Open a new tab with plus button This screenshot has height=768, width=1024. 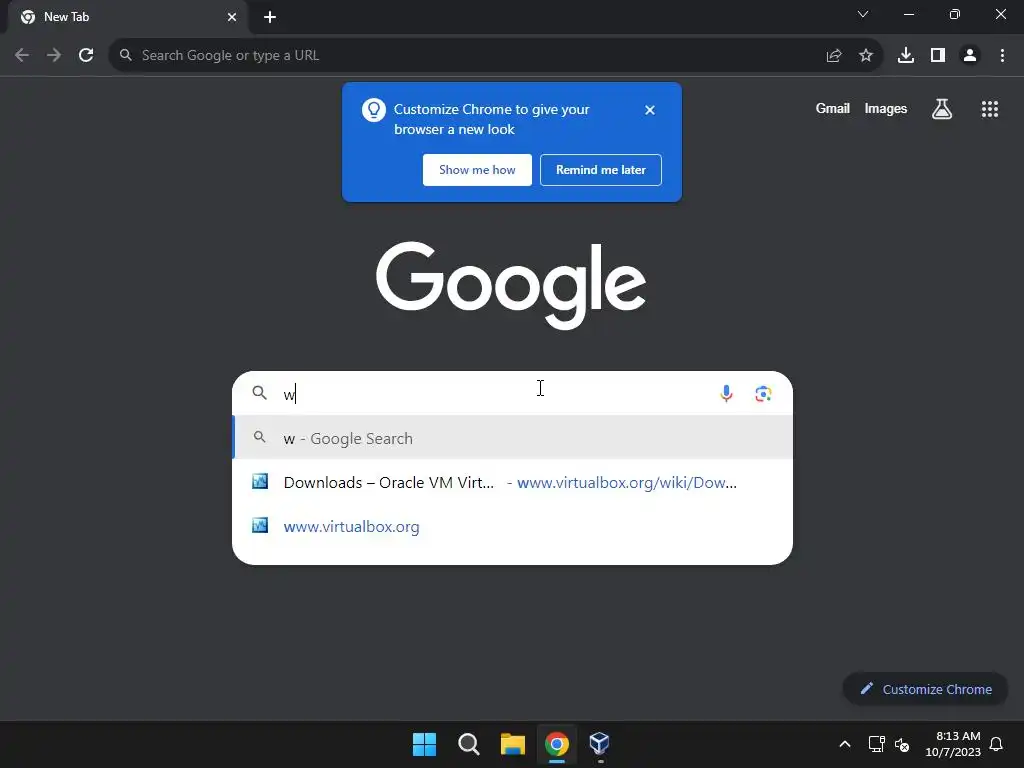(270, 17)
